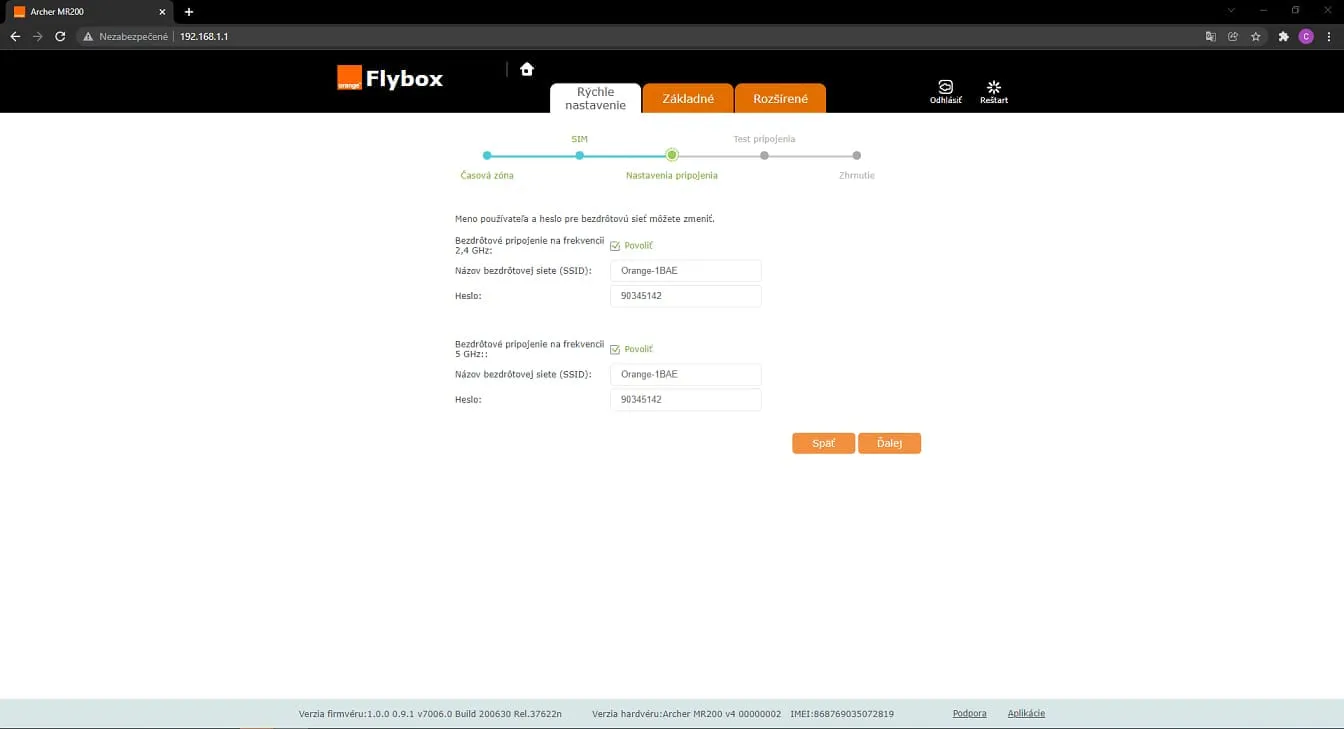The image size is (1344, 729).
Task: Click the Reštart restart icon
Action: 993,87
